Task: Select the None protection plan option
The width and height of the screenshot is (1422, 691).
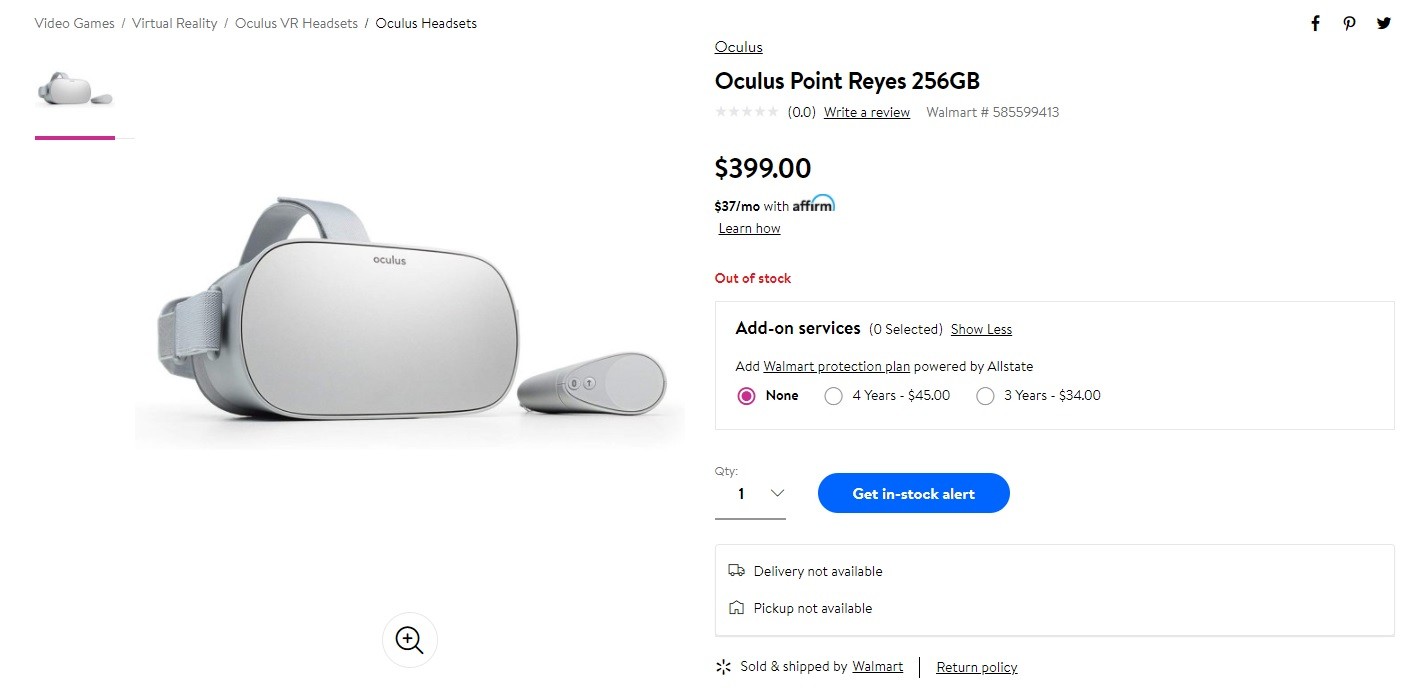Action: pyautogui.click(x=746, y=396)
